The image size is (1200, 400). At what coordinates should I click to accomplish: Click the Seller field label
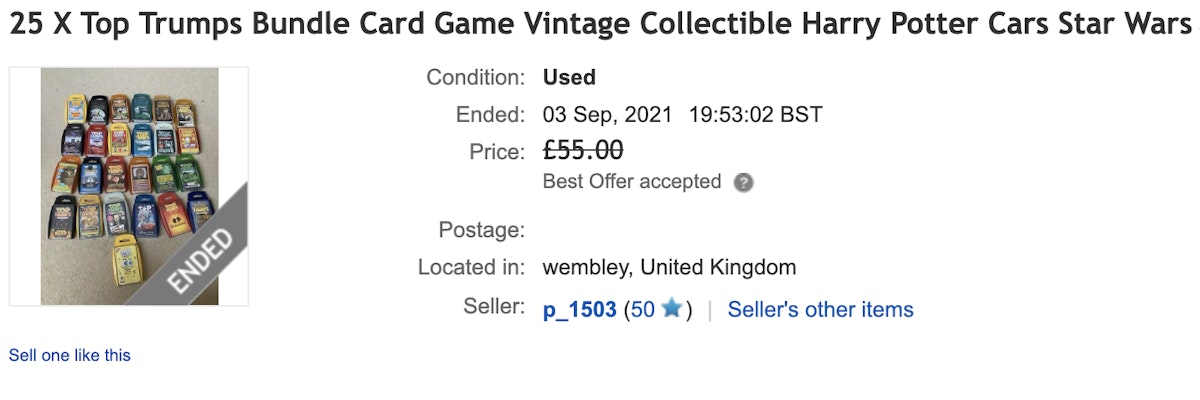(x=494, y=306)
